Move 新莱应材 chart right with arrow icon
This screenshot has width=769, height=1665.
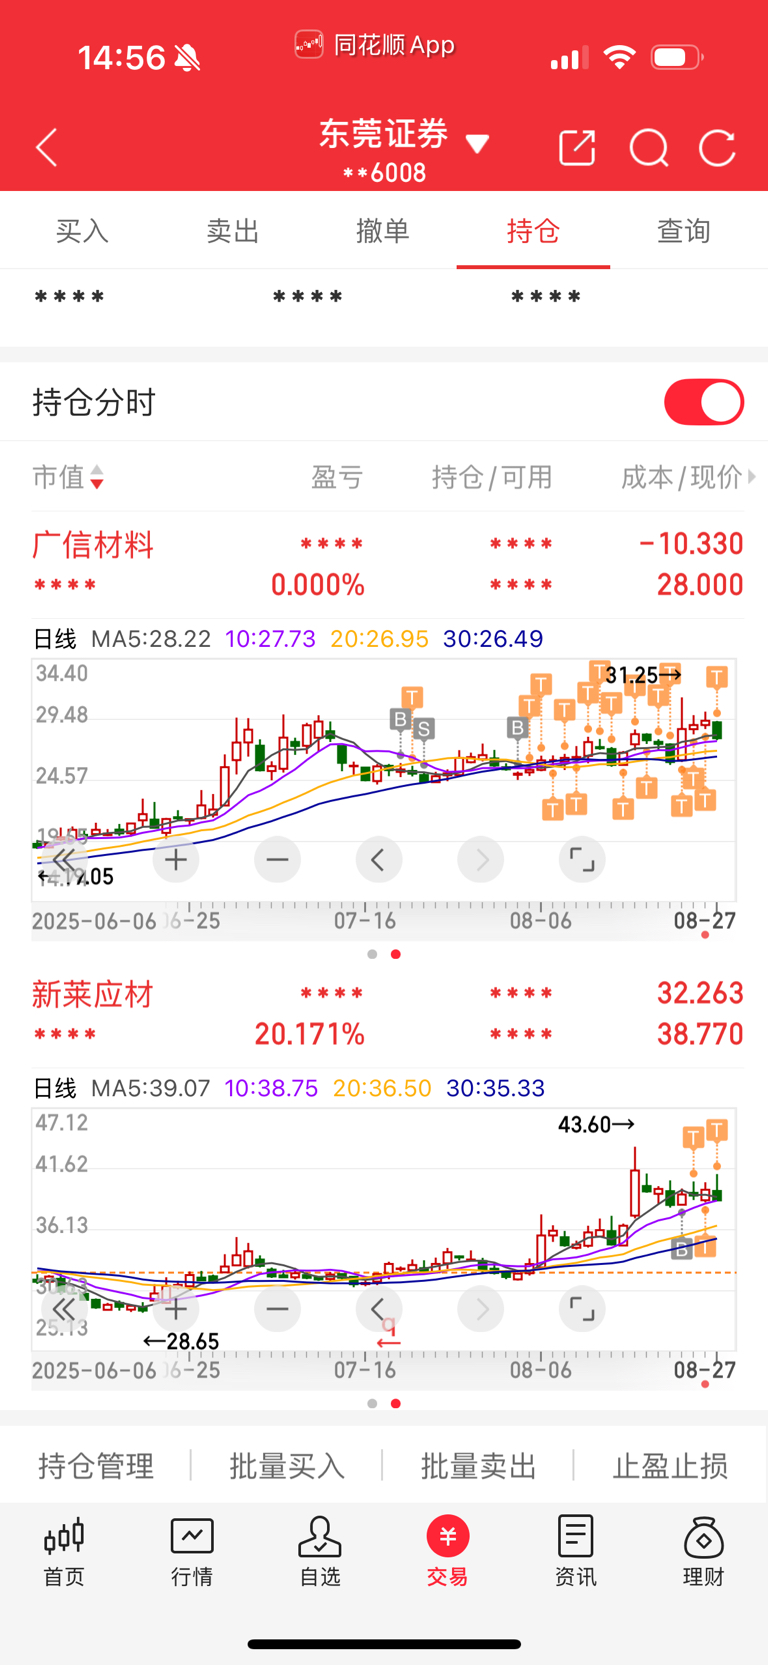coord(481,1309)
